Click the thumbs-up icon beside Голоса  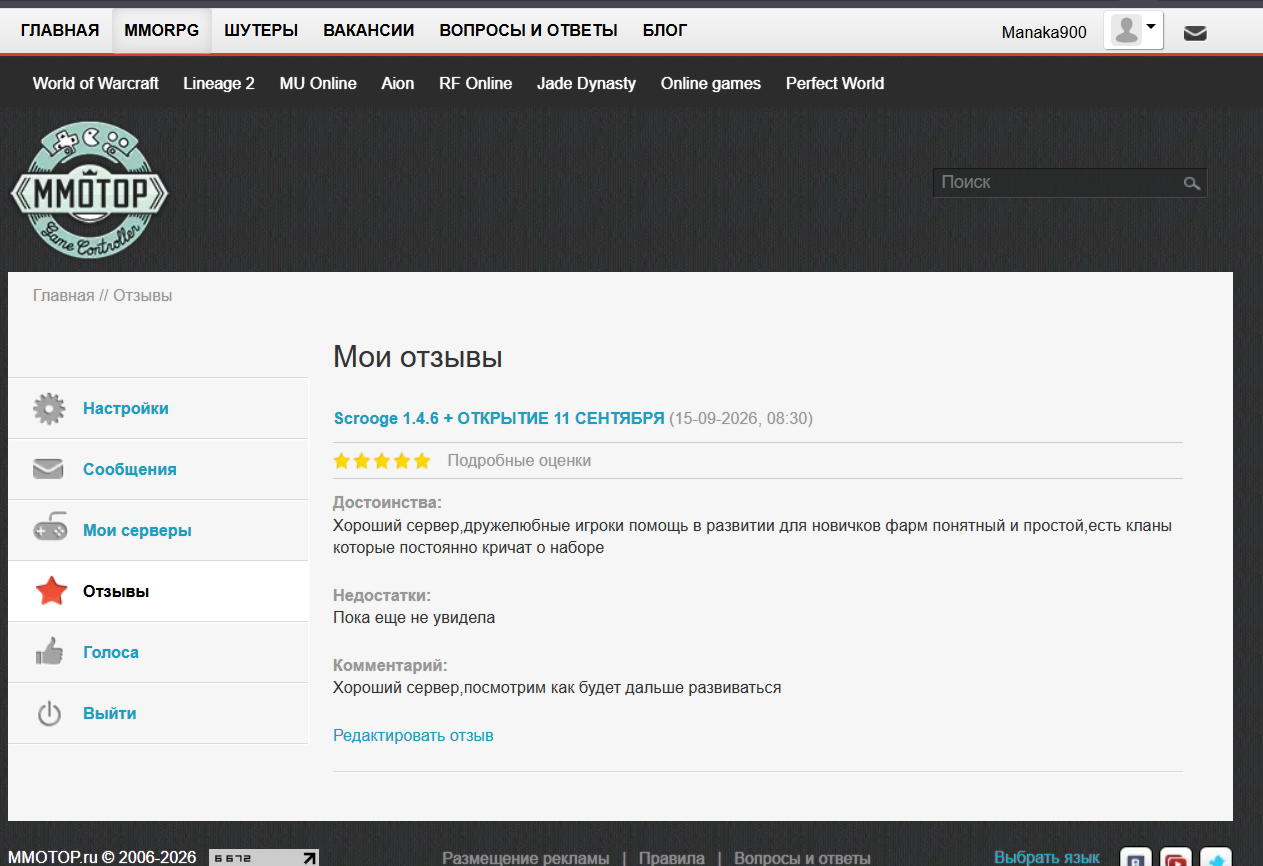[x=49, y=652]
